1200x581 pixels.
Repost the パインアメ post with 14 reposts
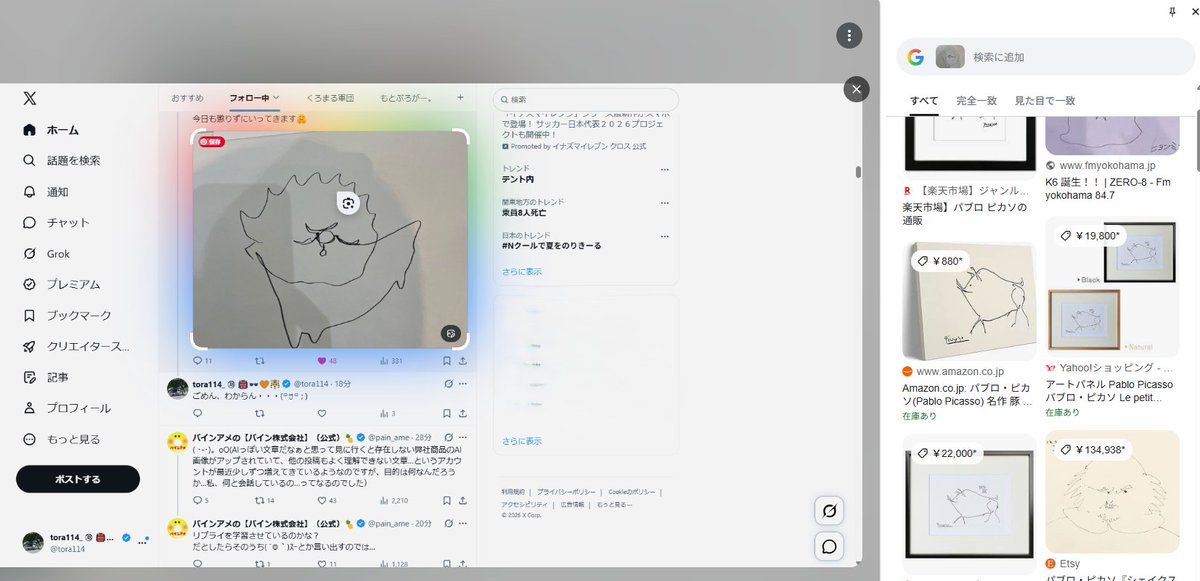pos(265,500)
